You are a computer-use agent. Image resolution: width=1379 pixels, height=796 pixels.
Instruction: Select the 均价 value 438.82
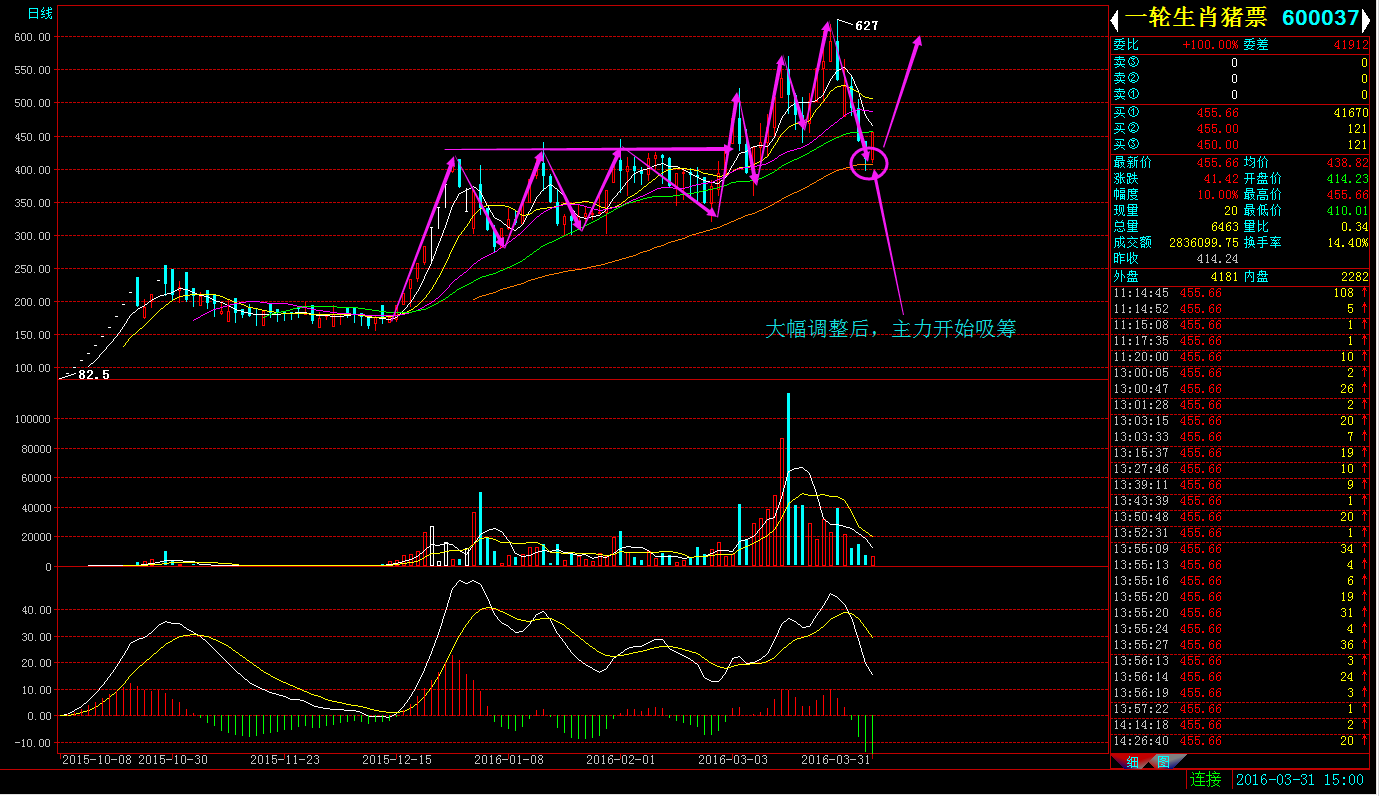[1347, 162]
